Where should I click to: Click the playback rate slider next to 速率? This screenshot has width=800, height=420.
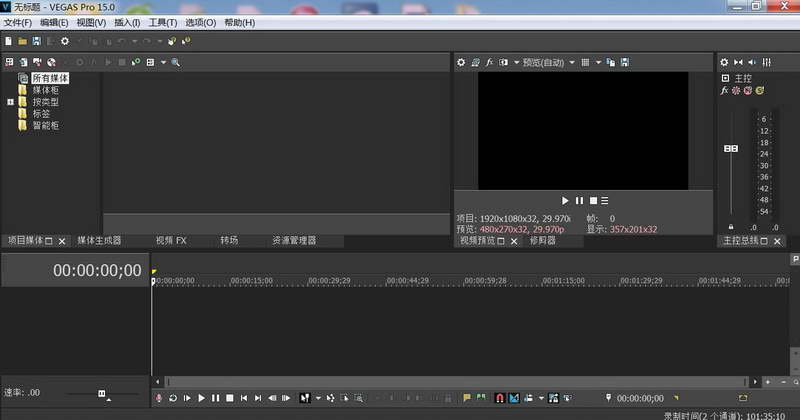pyautogui.click(x=102, y=393)
